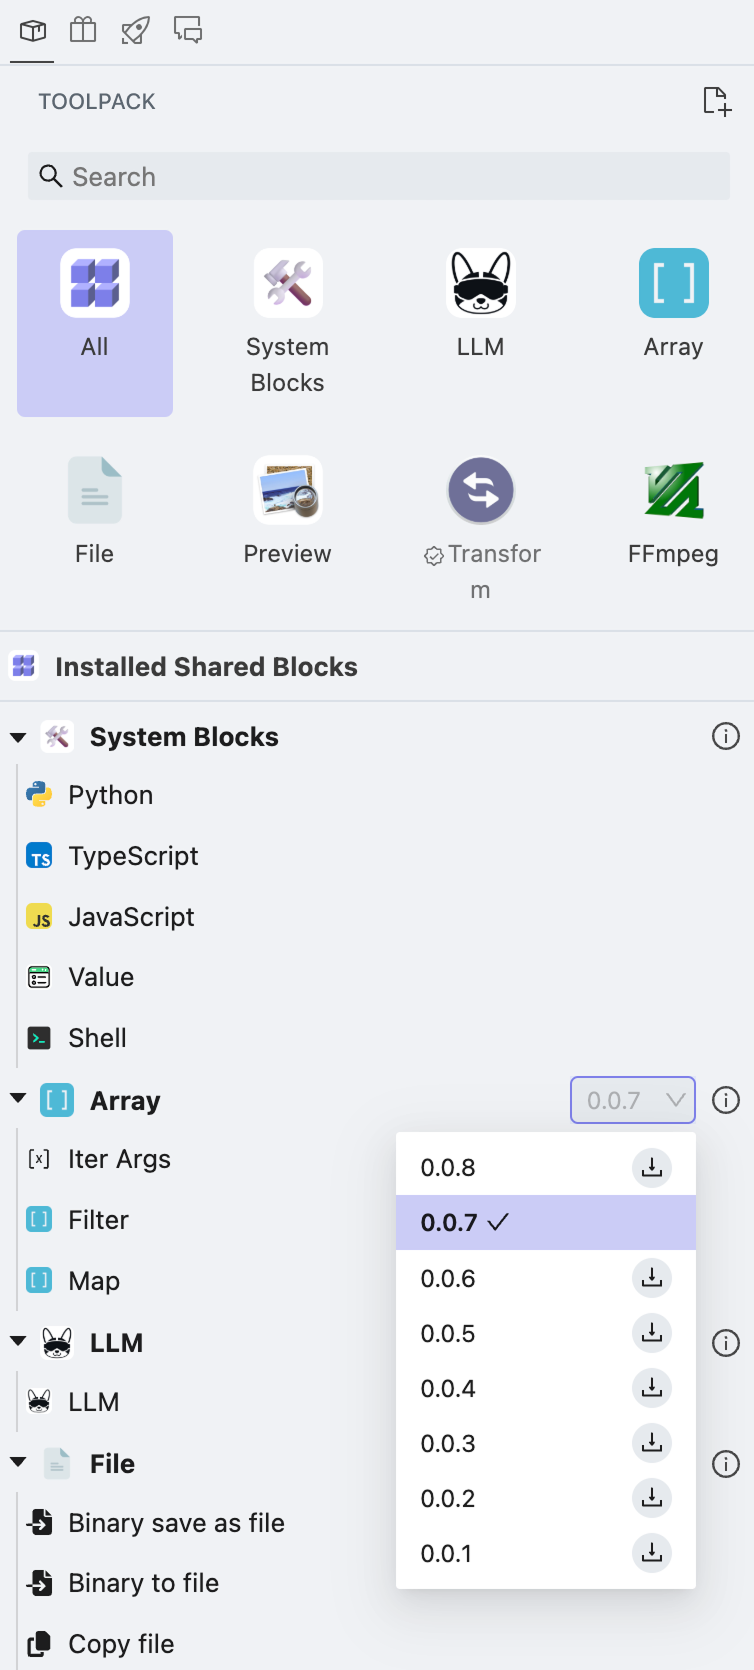Switch to the chat bubbles tab
The width and height of the screenshot is (754, 1670).
coord(188,31)
